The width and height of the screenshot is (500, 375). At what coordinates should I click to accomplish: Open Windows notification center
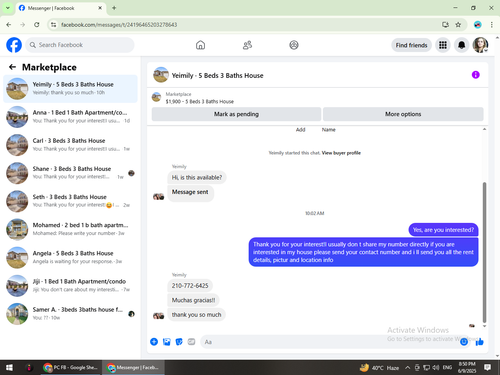[487, 367]
